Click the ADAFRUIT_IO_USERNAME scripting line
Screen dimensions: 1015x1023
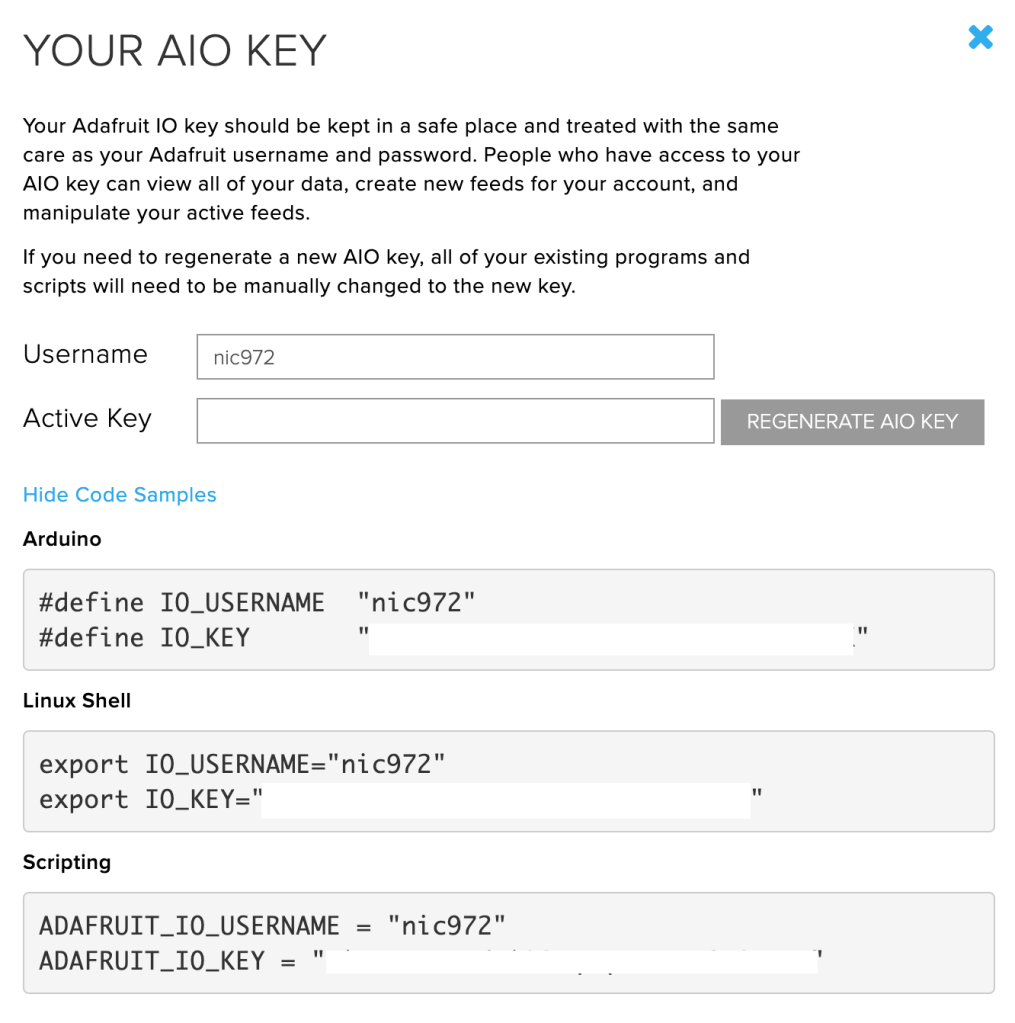pos(272,926)
